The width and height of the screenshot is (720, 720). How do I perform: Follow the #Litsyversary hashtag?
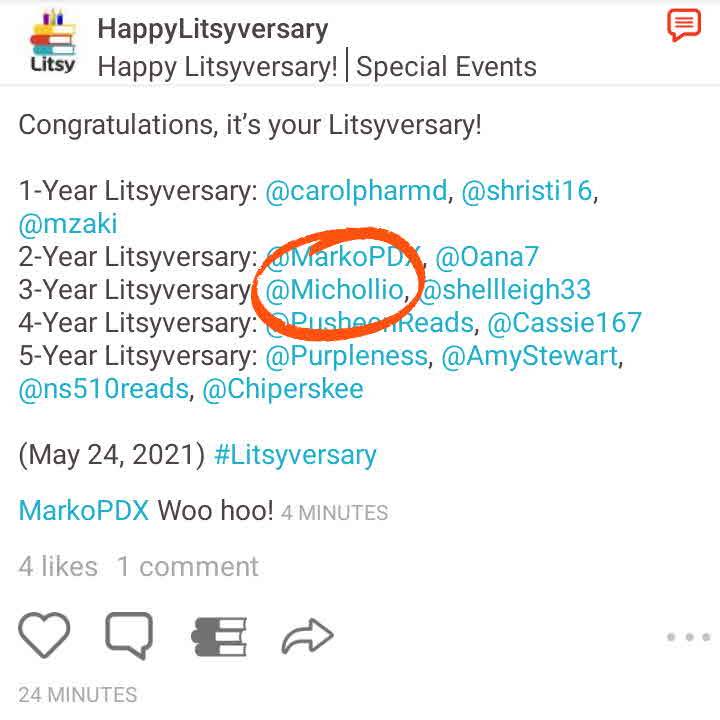[295, 456]
